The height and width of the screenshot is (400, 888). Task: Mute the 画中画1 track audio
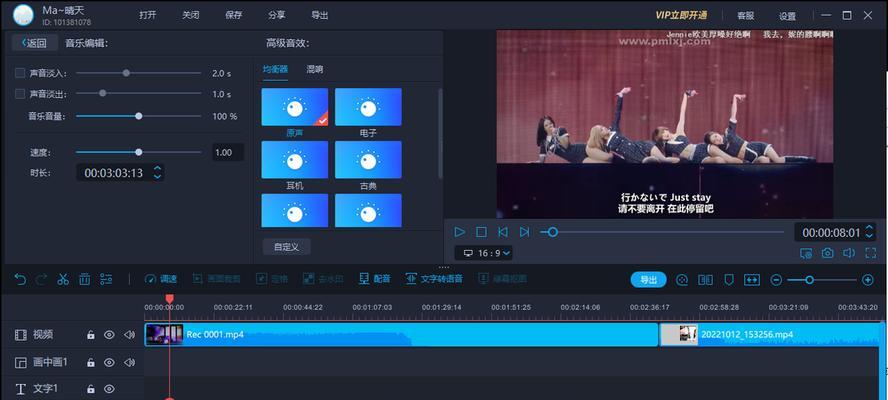(129, 362)
